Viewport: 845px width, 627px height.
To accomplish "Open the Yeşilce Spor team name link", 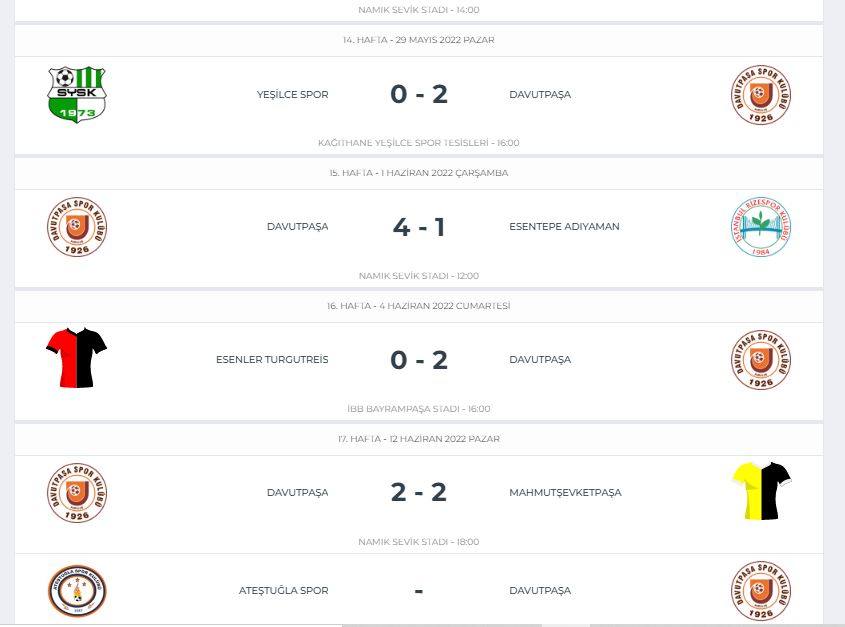I will tap(293, 94).
